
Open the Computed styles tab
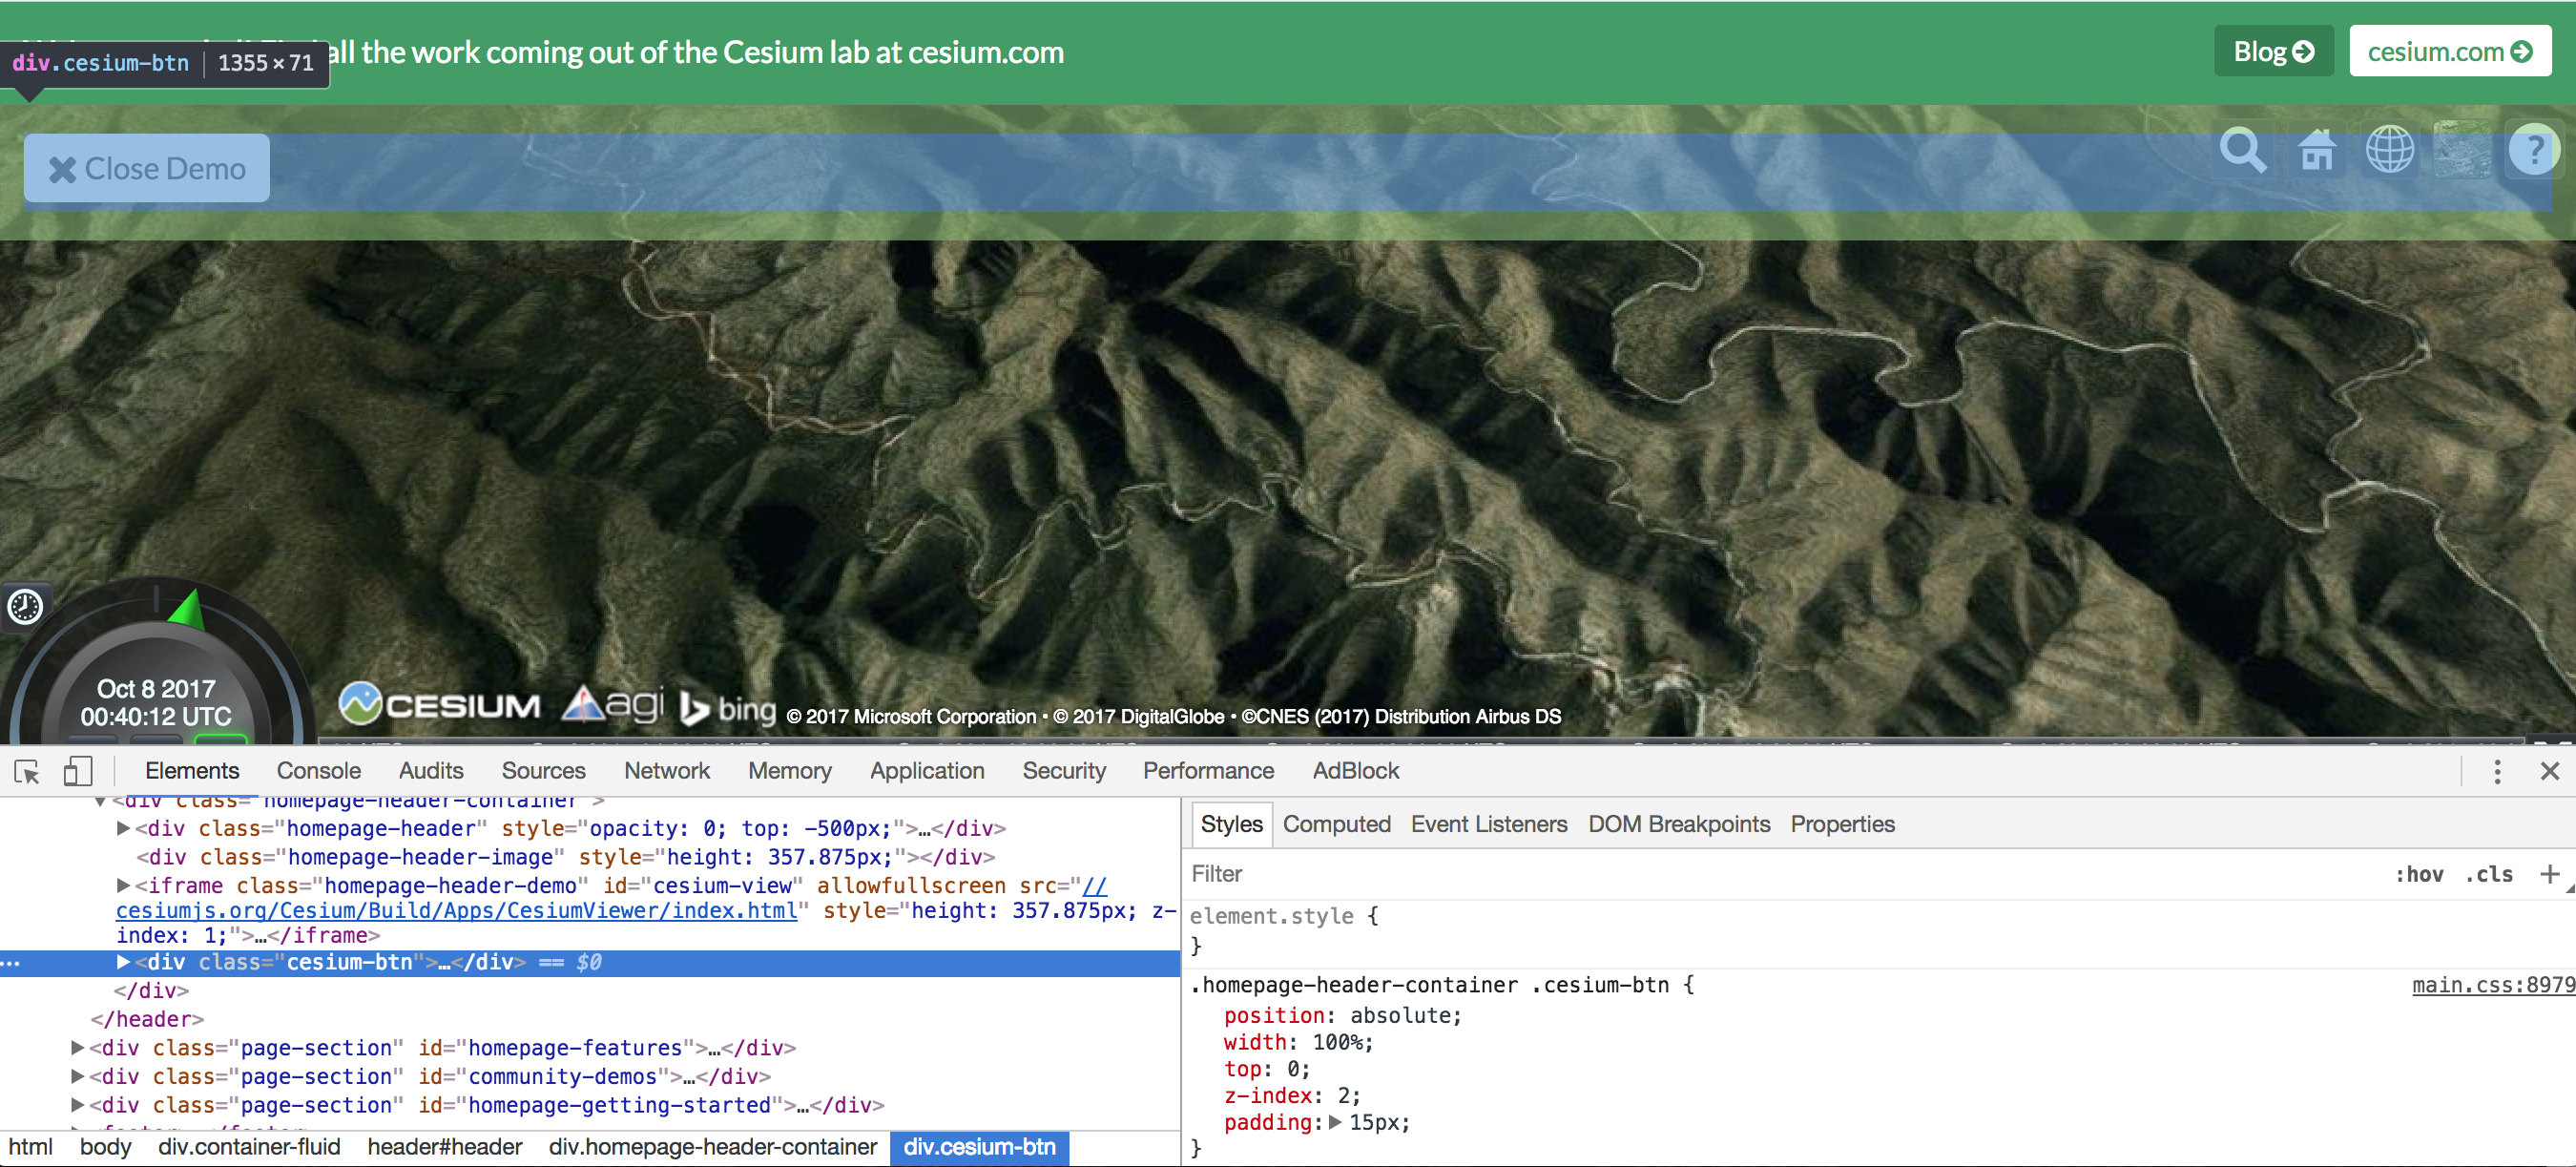[x=1336, y=824]
